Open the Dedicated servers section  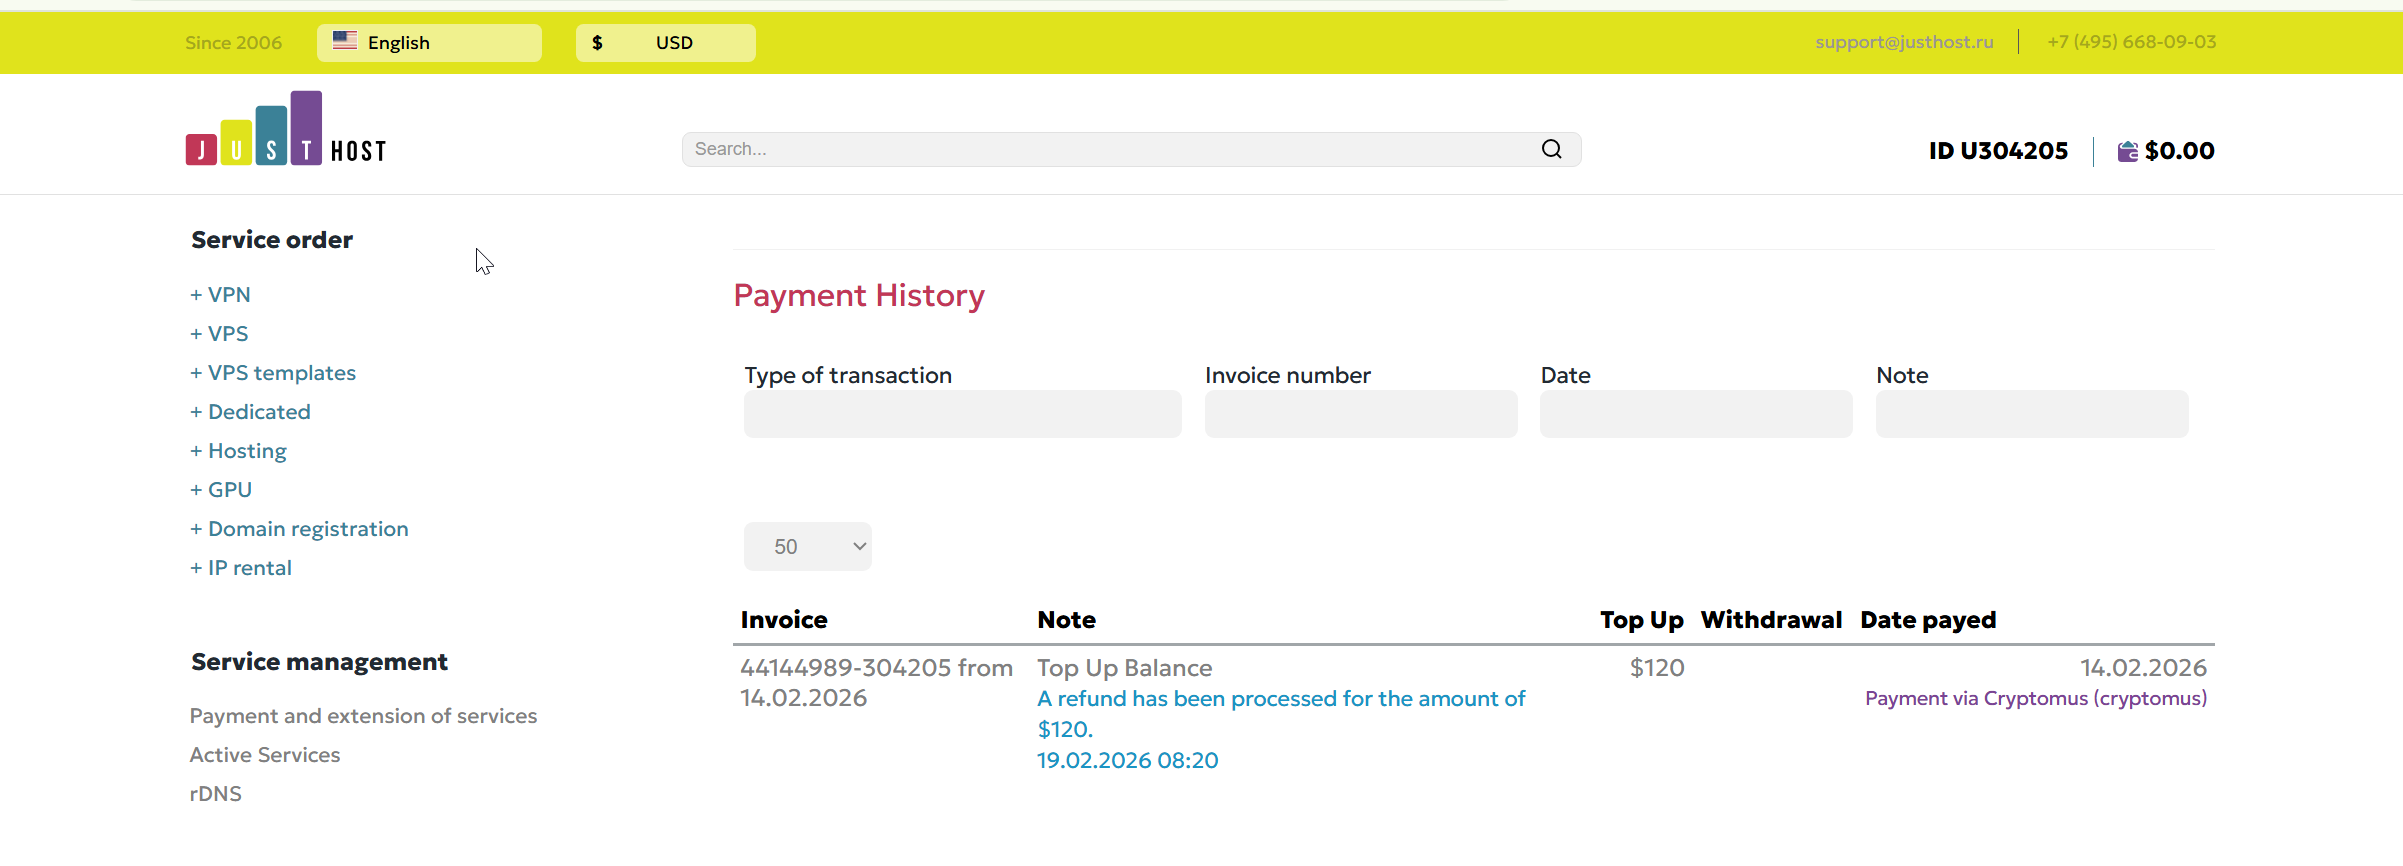tap(251, 412)
